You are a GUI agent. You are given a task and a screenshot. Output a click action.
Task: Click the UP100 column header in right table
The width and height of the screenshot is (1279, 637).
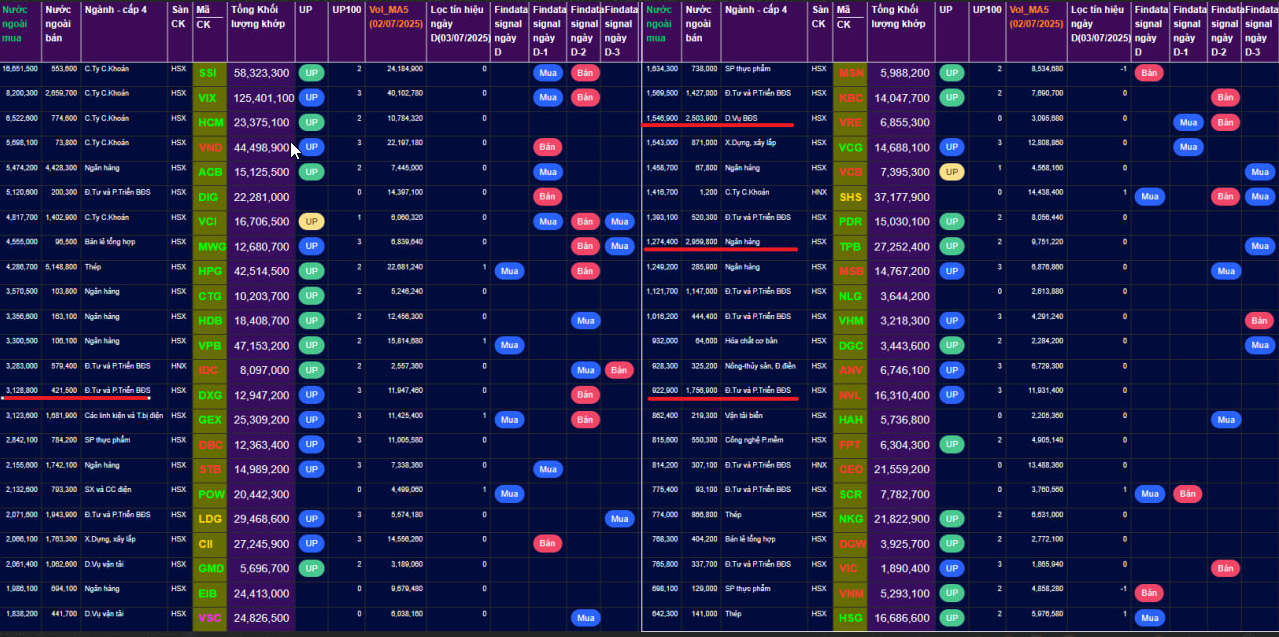point(986,9)
